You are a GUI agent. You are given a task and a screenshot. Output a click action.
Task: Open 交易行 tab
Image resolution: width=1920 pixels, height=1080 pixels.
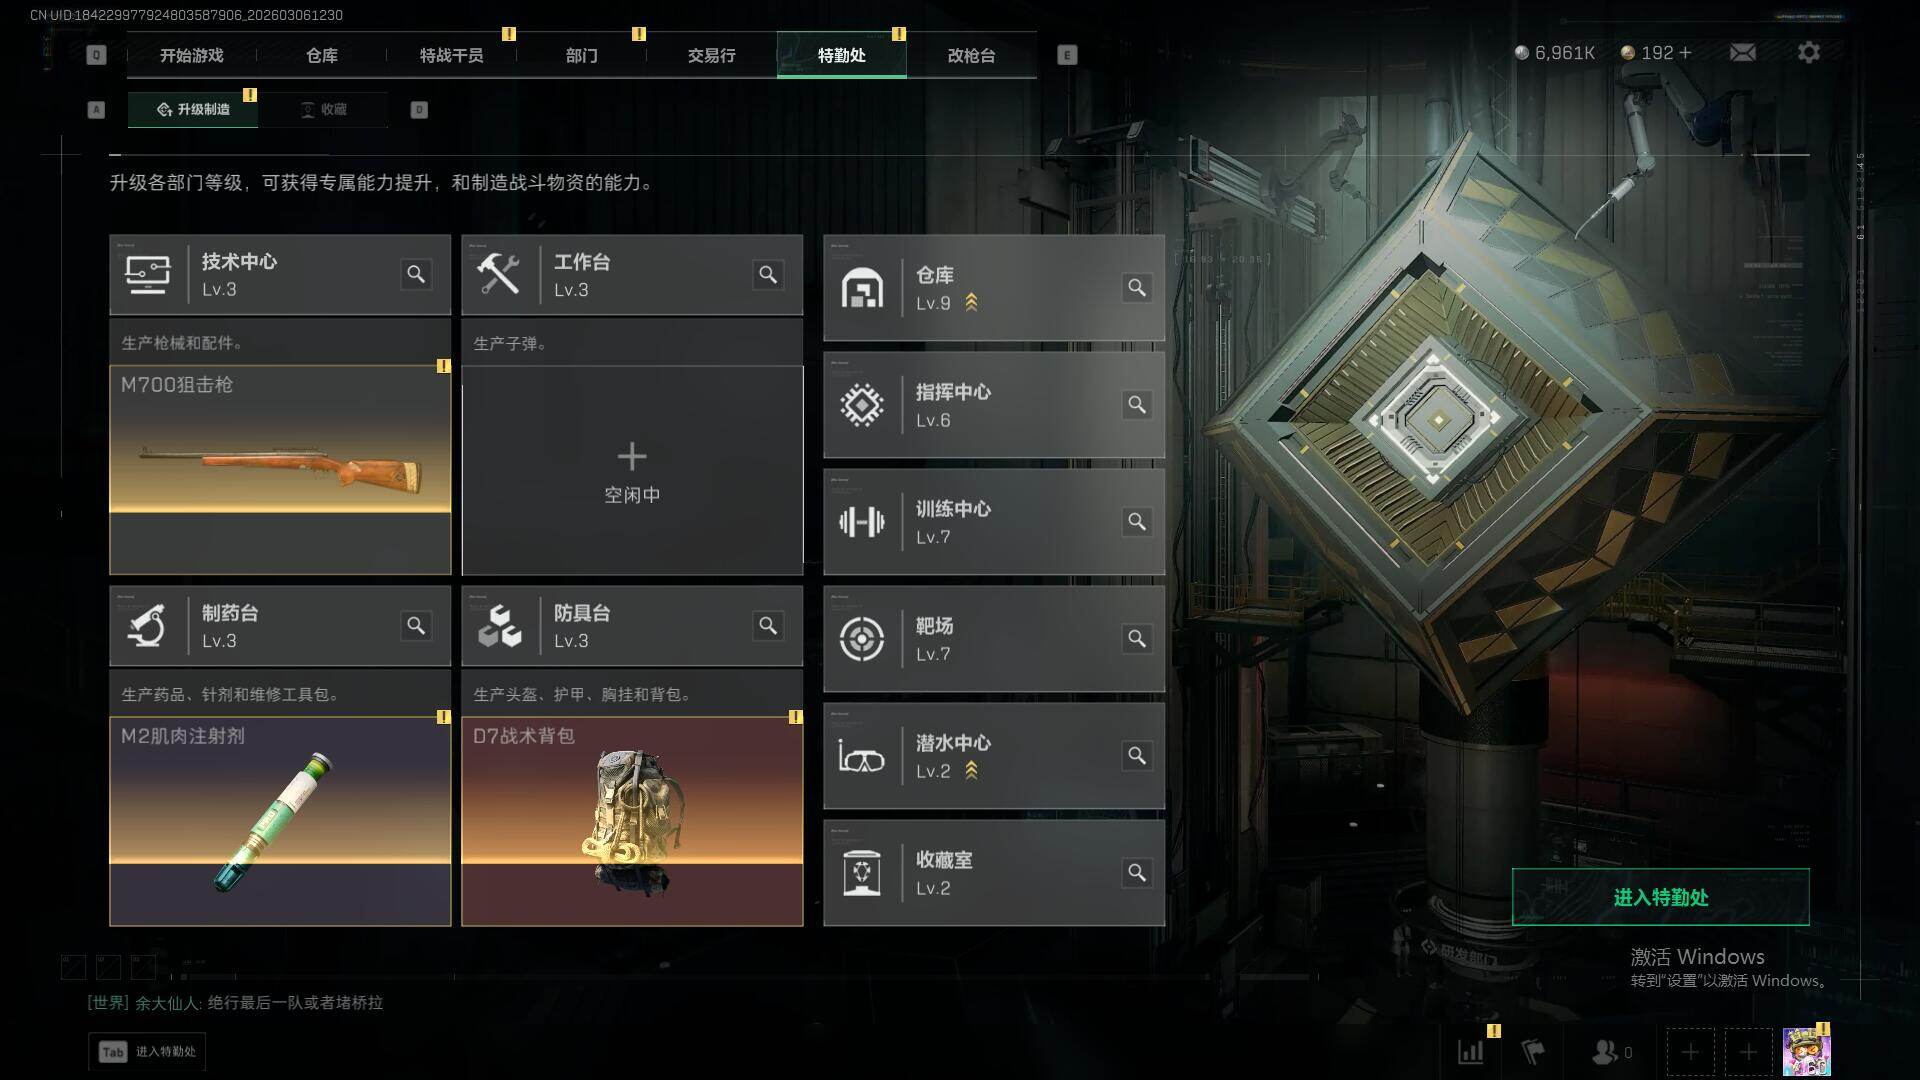[711, 55]
